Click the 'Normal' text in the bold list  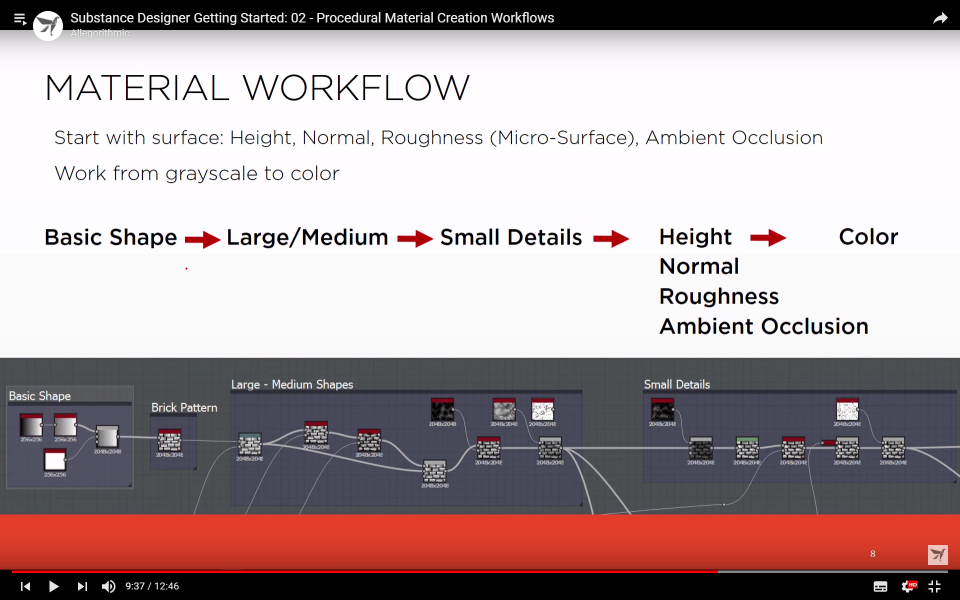(x=699, y=266)
